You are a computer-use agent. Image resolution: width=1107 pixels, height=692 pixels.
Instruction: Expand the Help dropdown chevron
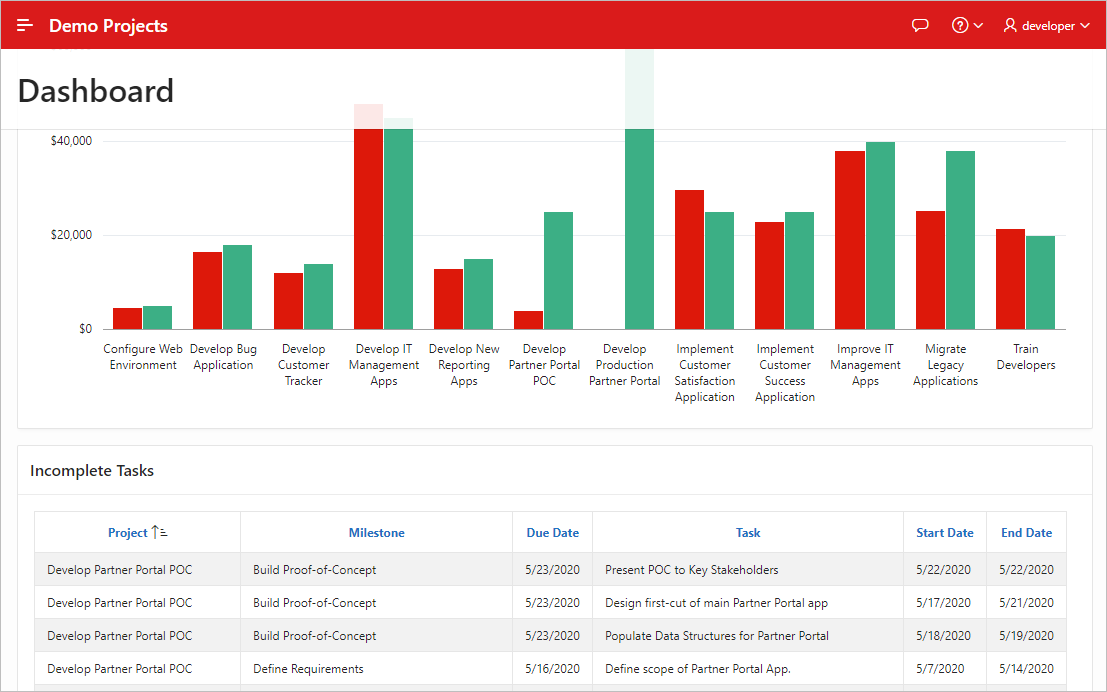point(977,25)
